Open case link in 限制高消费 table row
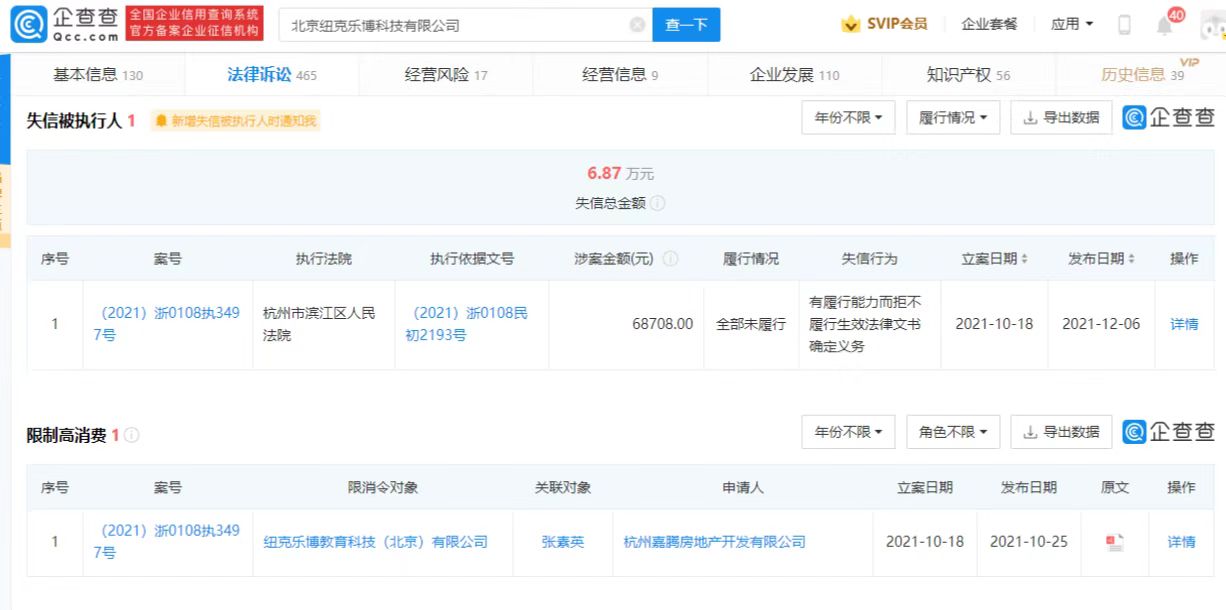Viewport: 1226px width, 610px height. pos(167,541)
